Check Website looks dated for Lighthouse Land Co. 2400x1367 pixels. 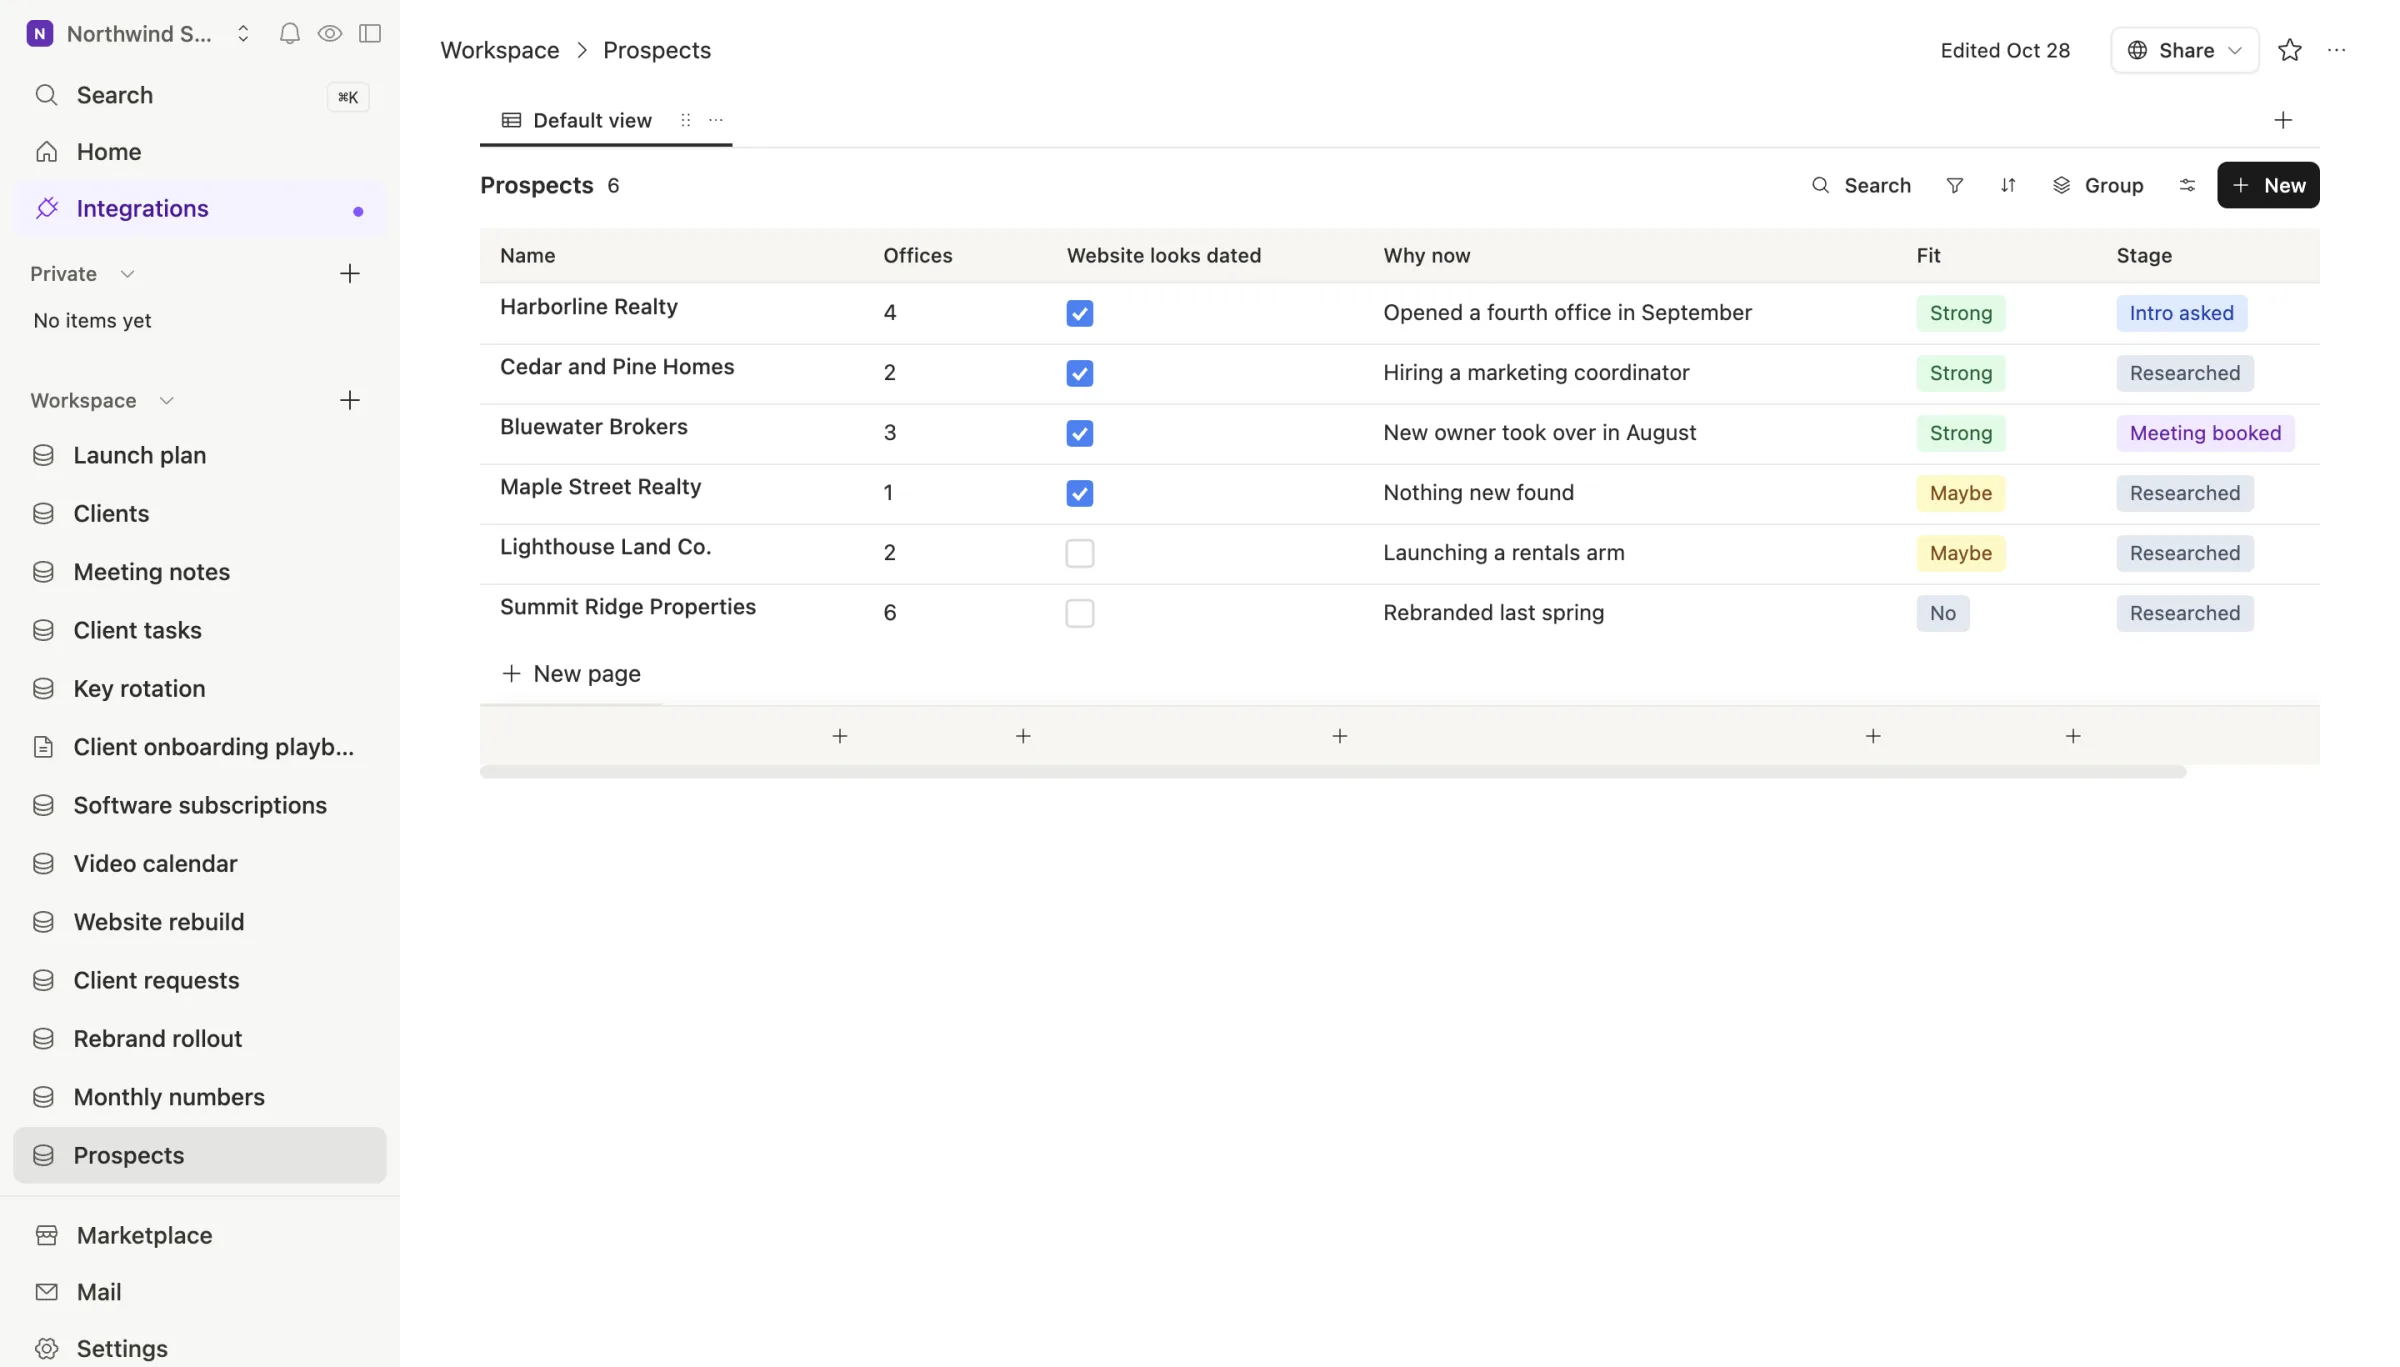coord(1080,554)
